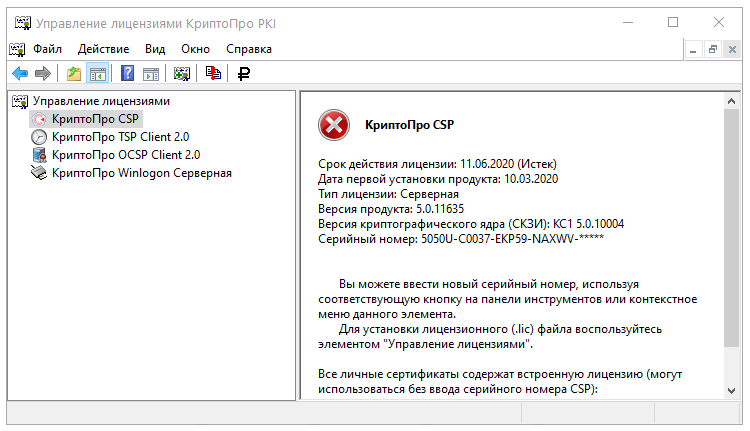
Task: Click the Forward arrow in toolbar
Action: [42, 73]
